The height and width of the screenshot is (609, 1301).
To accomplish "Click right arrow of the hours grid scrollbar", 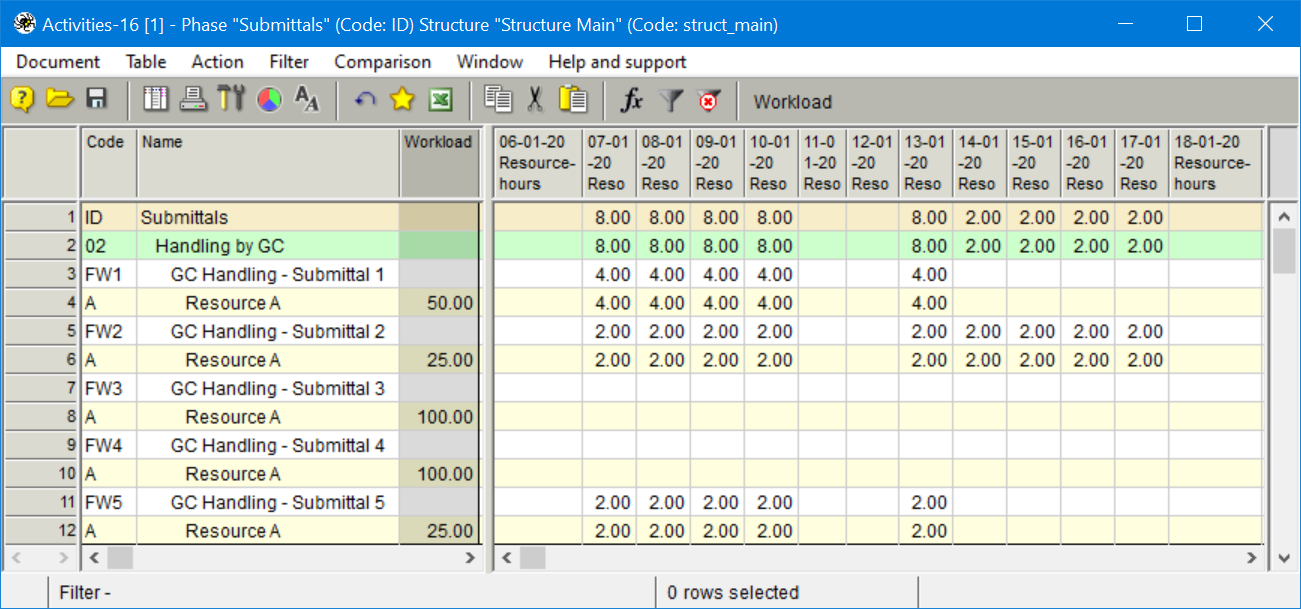I will (x=1251, y=557).
